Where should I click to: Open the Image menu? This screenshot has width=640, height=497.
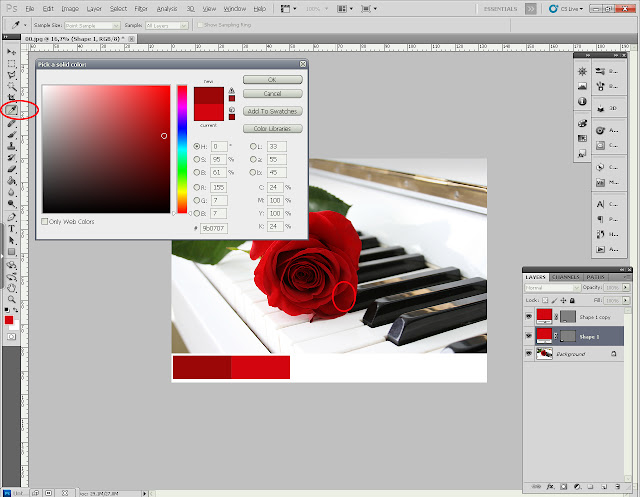coord(70,9)
